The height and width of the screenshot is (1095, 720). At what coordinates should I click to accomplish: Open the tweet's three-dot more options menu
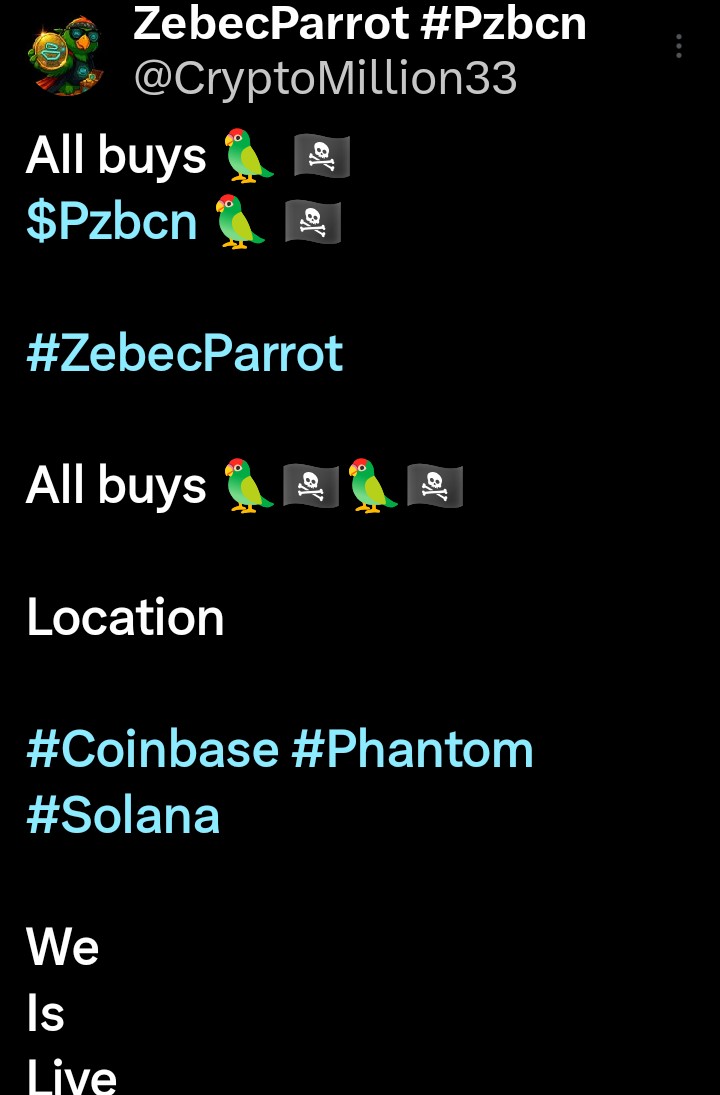tap(679, 46)
